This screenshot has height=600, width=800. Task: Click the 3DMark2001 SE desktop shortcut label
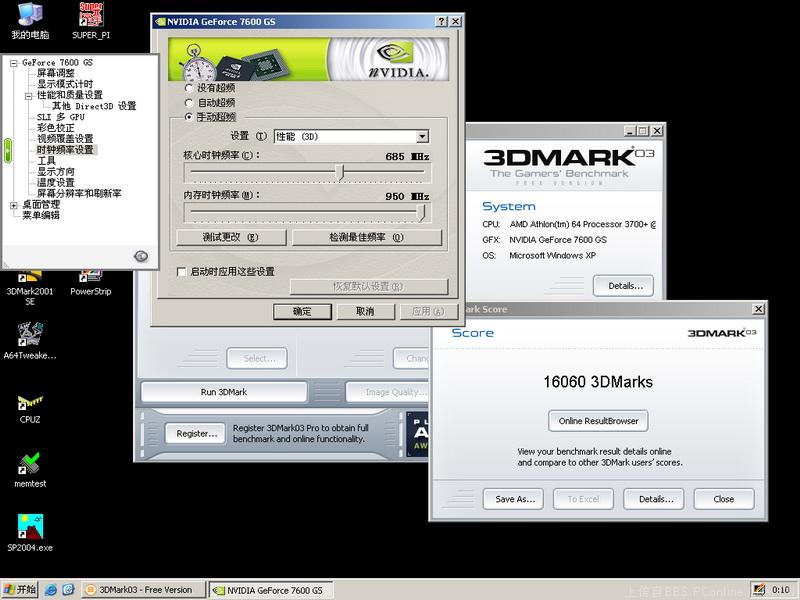pyautogui.click(x=30, y=296)
